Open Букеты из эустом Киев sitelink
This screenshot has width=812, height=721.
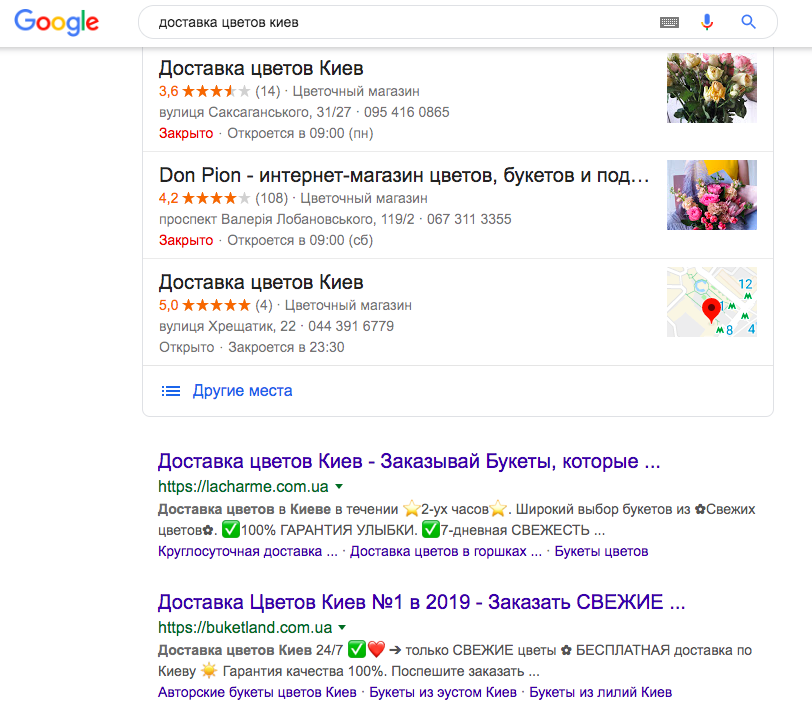[443, 692]
